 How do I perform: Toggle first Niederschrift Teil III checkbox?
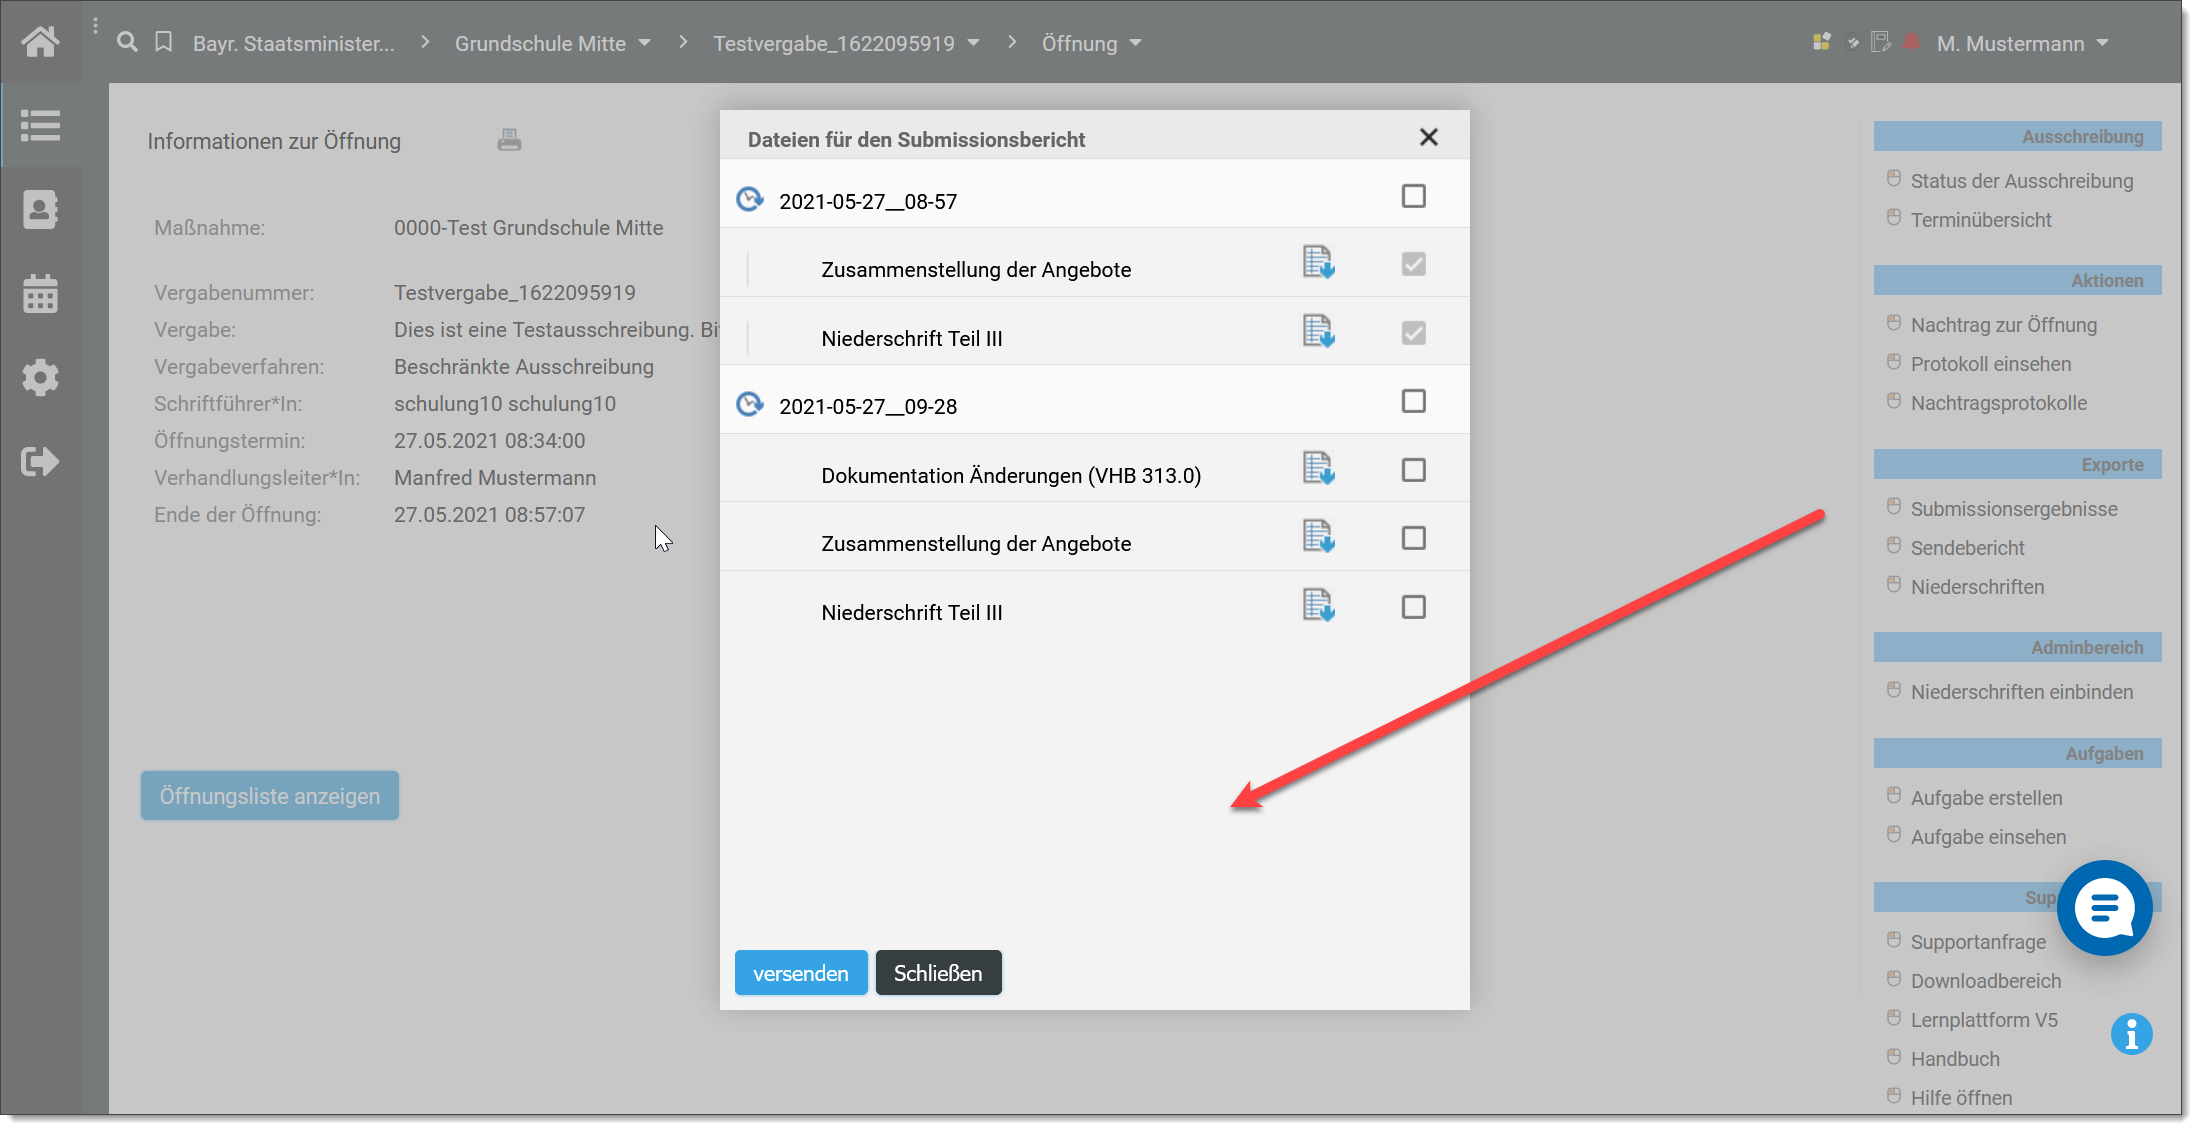click(x=1414, y=333)
